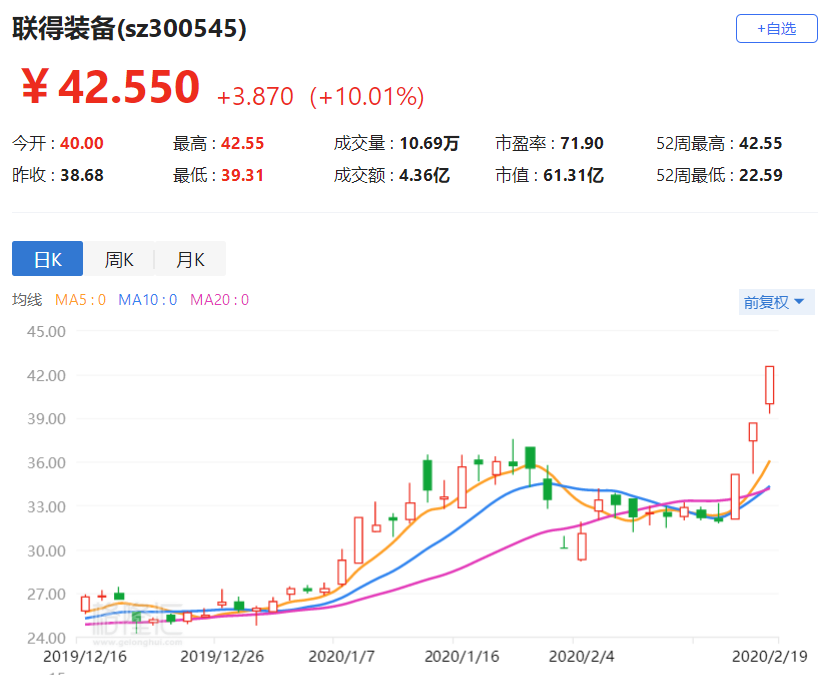
Task: Click the price change +3.870
Action: 255,97
